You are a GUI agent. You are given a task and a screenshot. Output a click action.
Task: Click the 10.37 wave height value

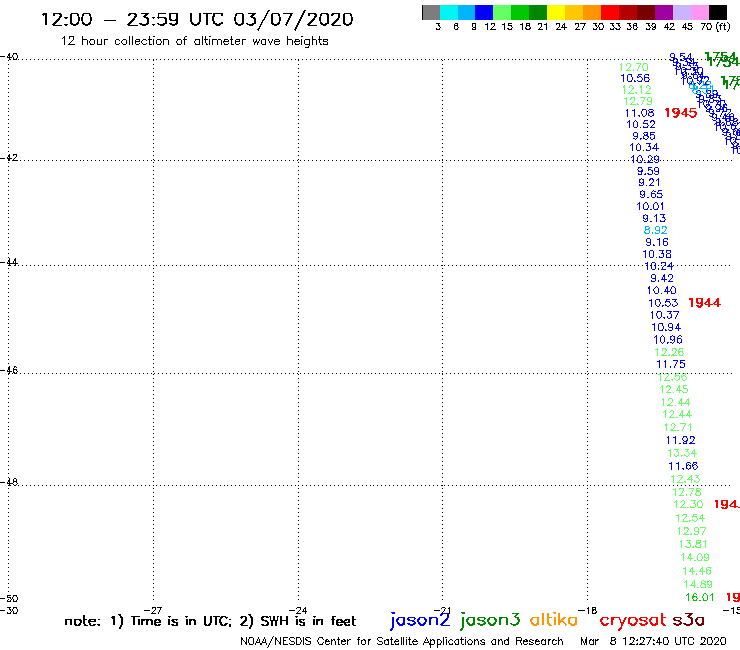click(664, 315)
